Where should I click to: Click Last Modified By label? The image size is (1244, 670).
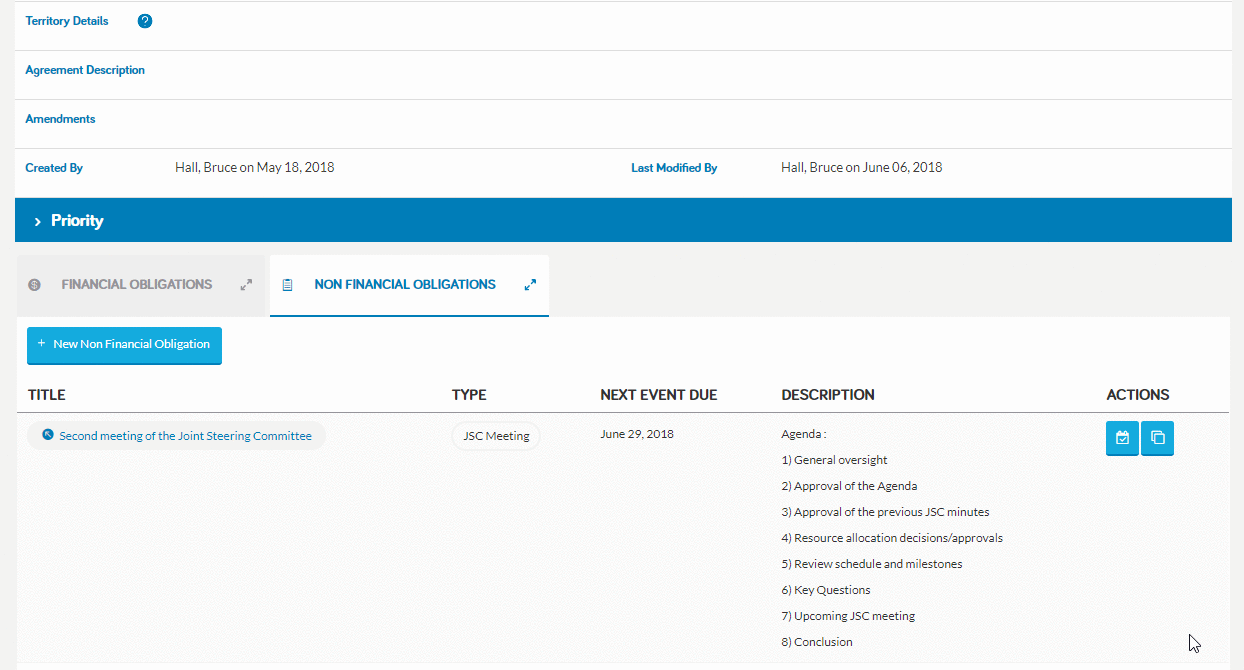(x=674, y=168)
